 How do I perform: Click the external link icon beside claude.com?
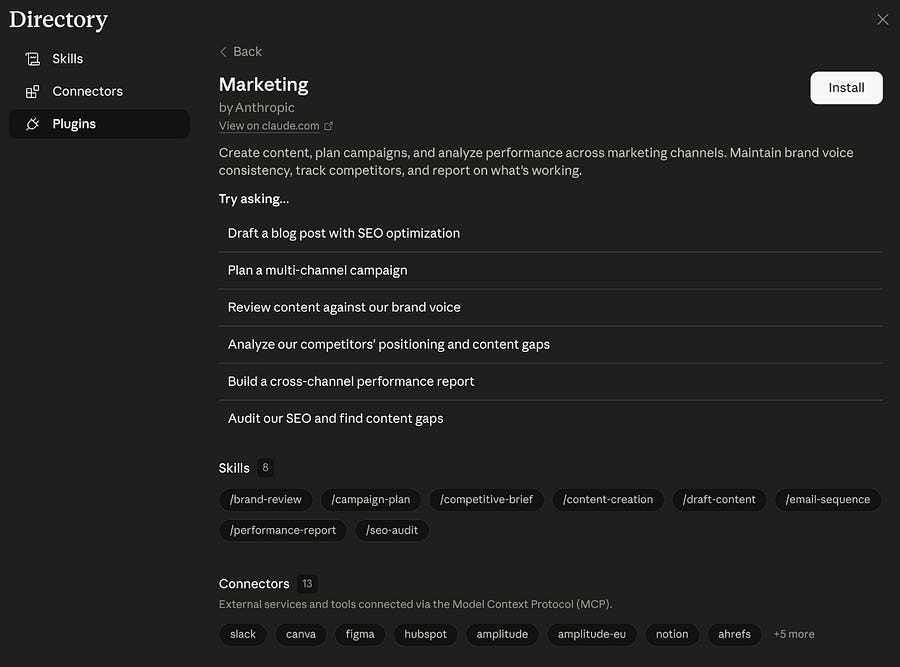[328, 126]
